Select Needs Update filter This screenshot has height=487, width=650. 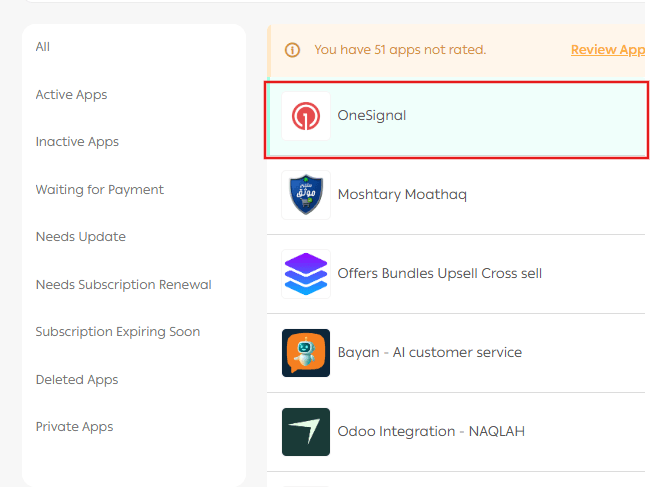[x=80, y=237]
